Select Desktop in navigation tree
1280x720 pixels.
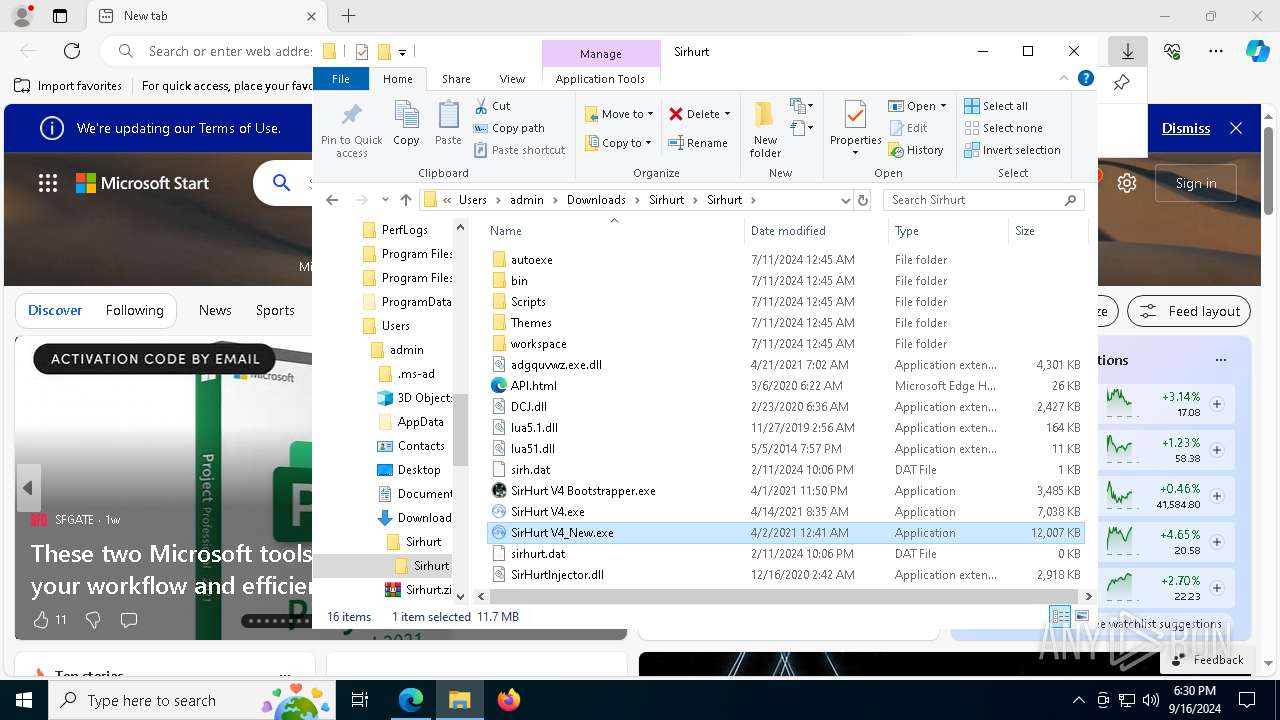point(419,470)
